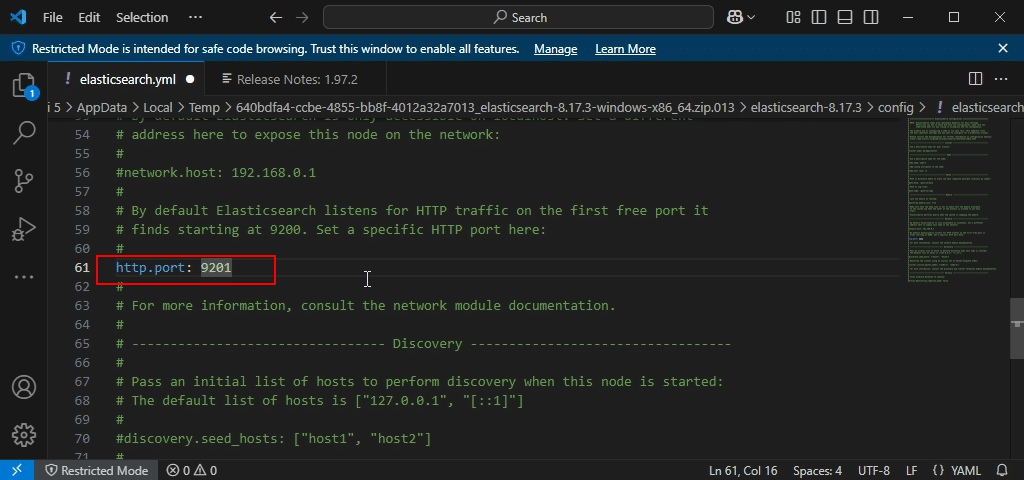This screenshot has width=1024, height=480.
Task: Click the split editor right icon
Action: tap(975, 79)
